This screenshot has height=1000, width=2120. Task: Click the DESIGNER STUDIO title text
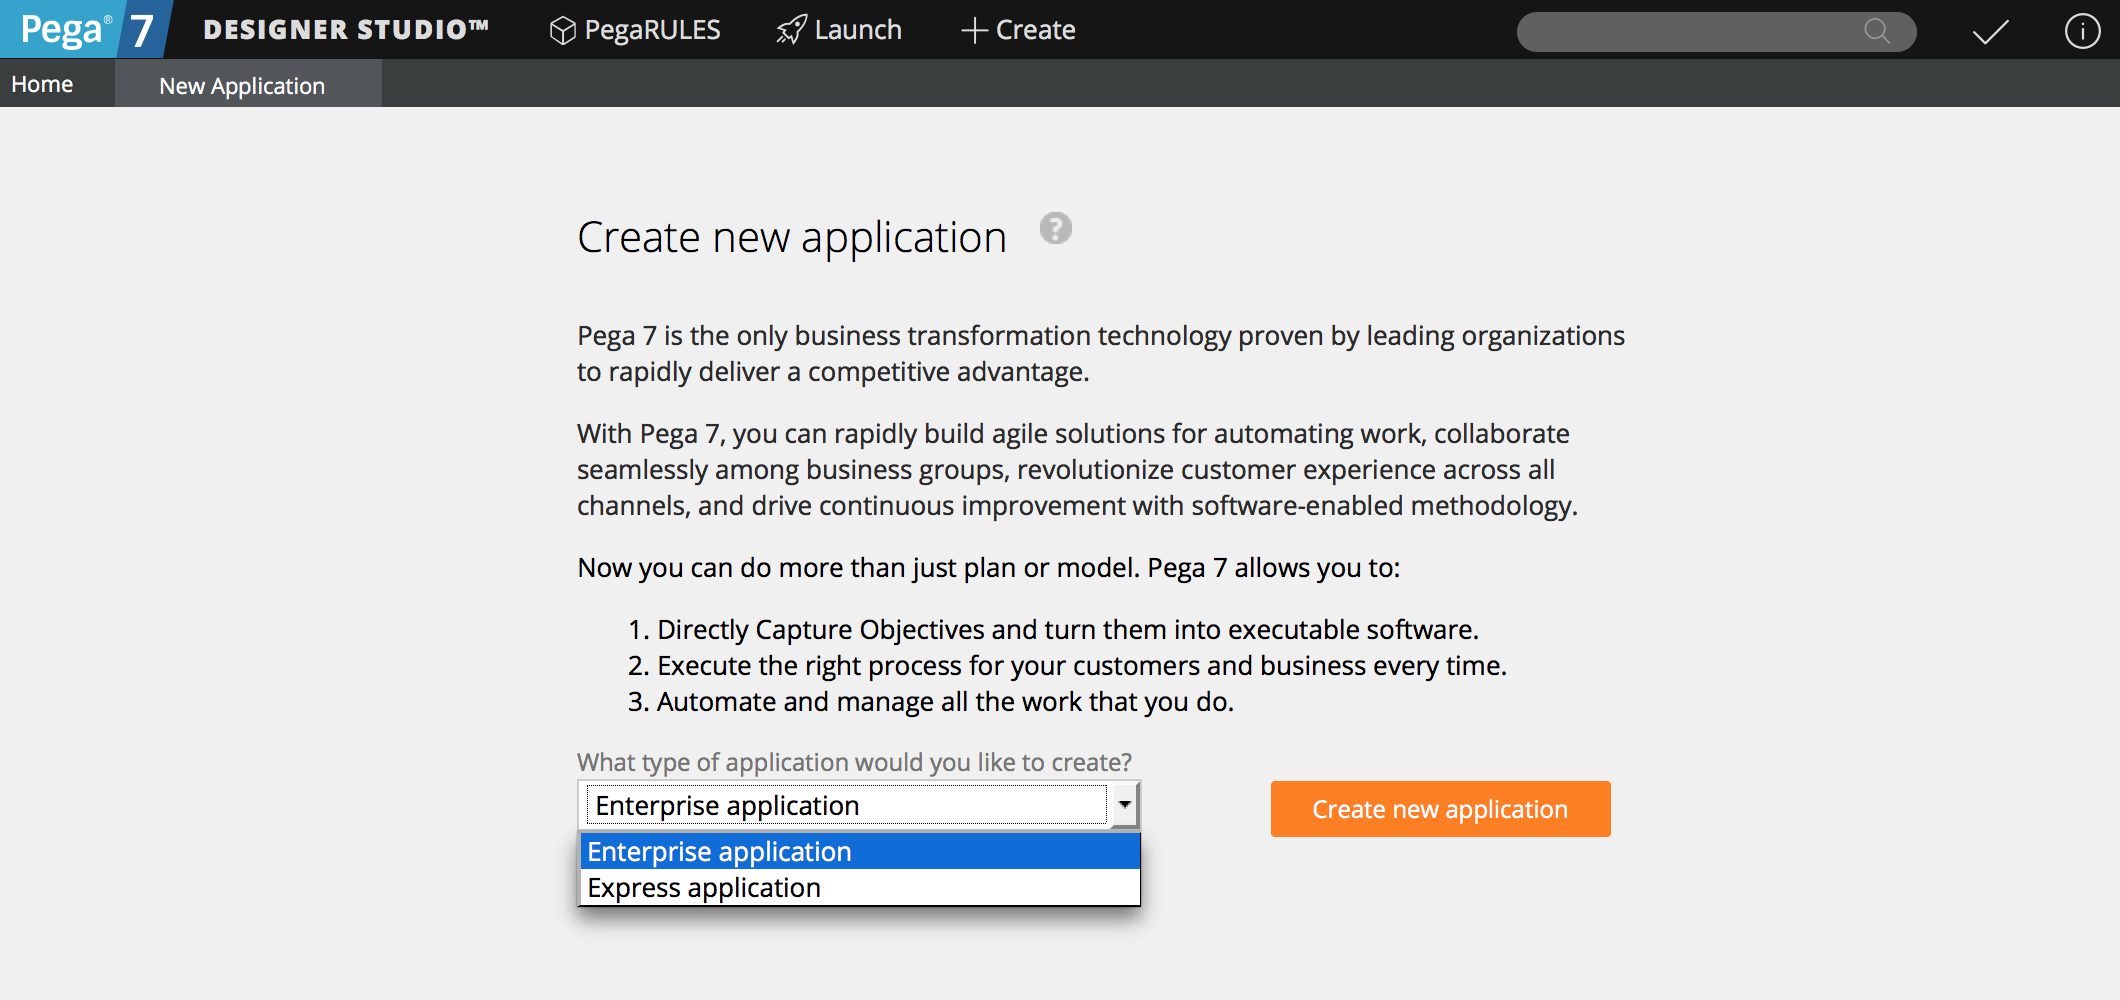point(346,30)
